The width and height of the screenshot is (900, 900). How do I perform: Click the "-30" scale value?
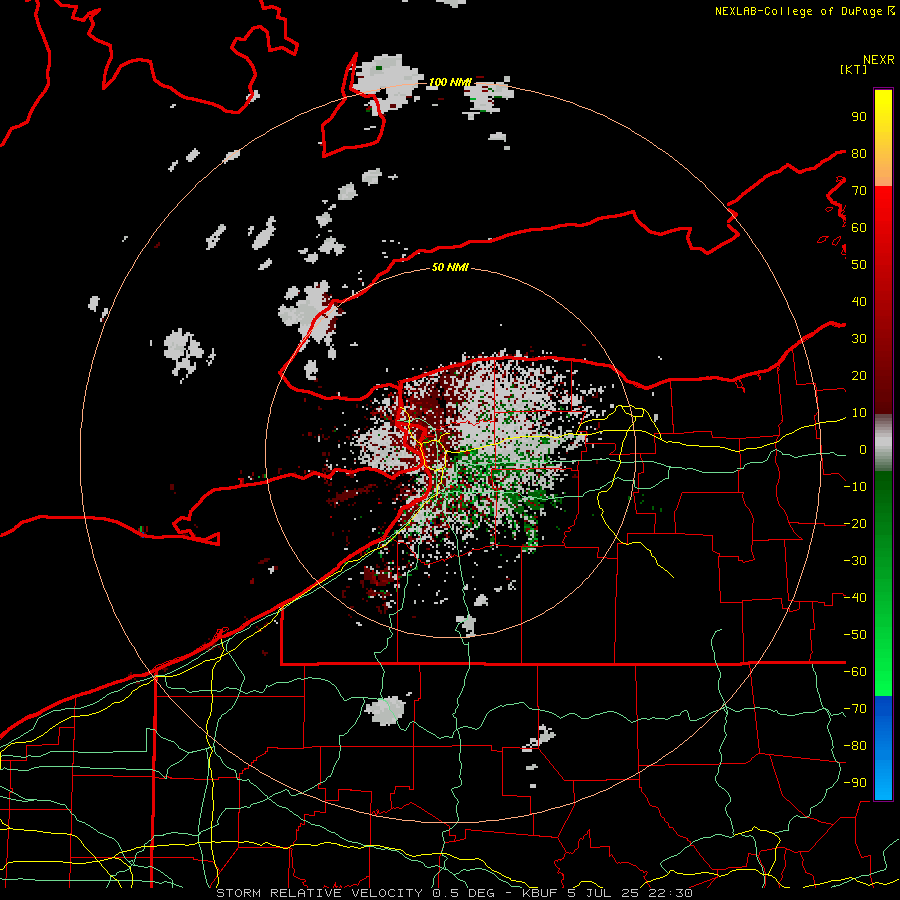point(855,561)
